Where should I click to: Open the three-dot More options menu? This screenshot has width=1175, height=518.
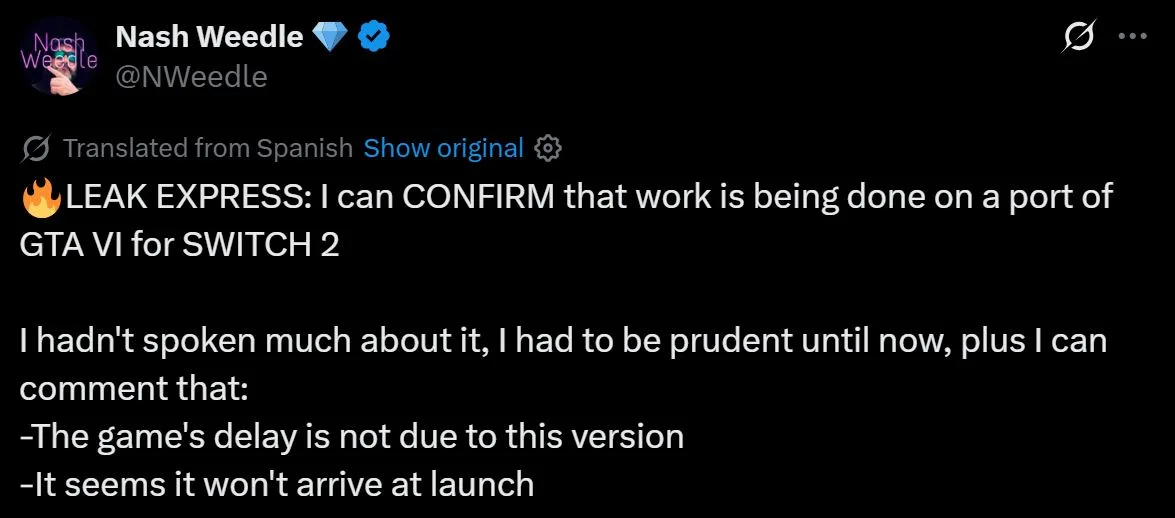pyautogui.click(x=1131, y=37)
